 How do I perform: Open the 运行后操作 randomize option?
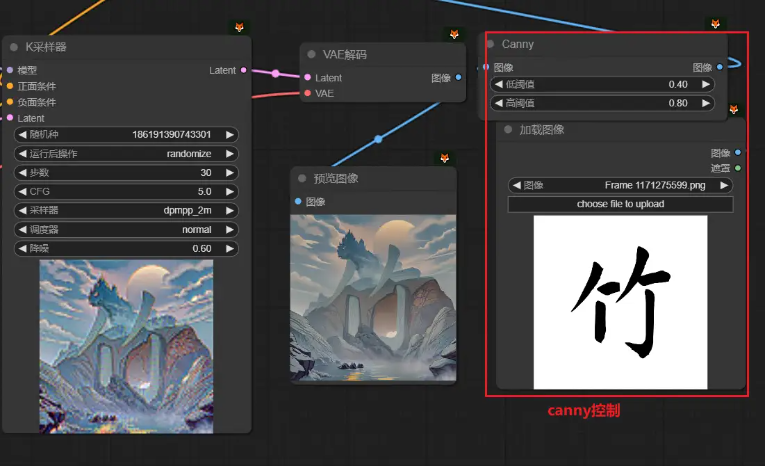pyautogui.click(x=126, y=153)
